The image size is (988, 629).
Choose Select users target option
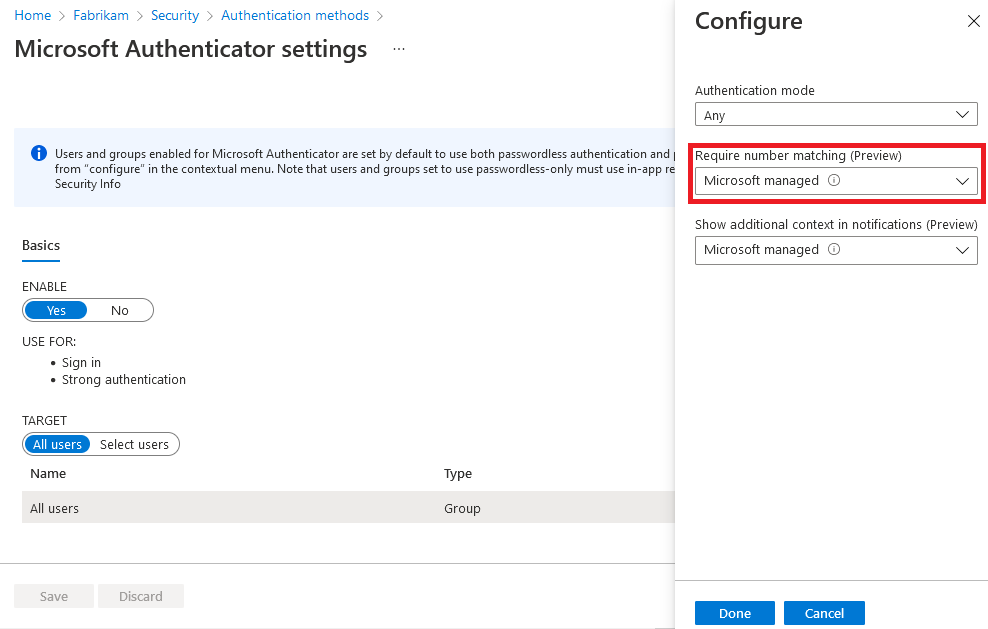point(134,444)
